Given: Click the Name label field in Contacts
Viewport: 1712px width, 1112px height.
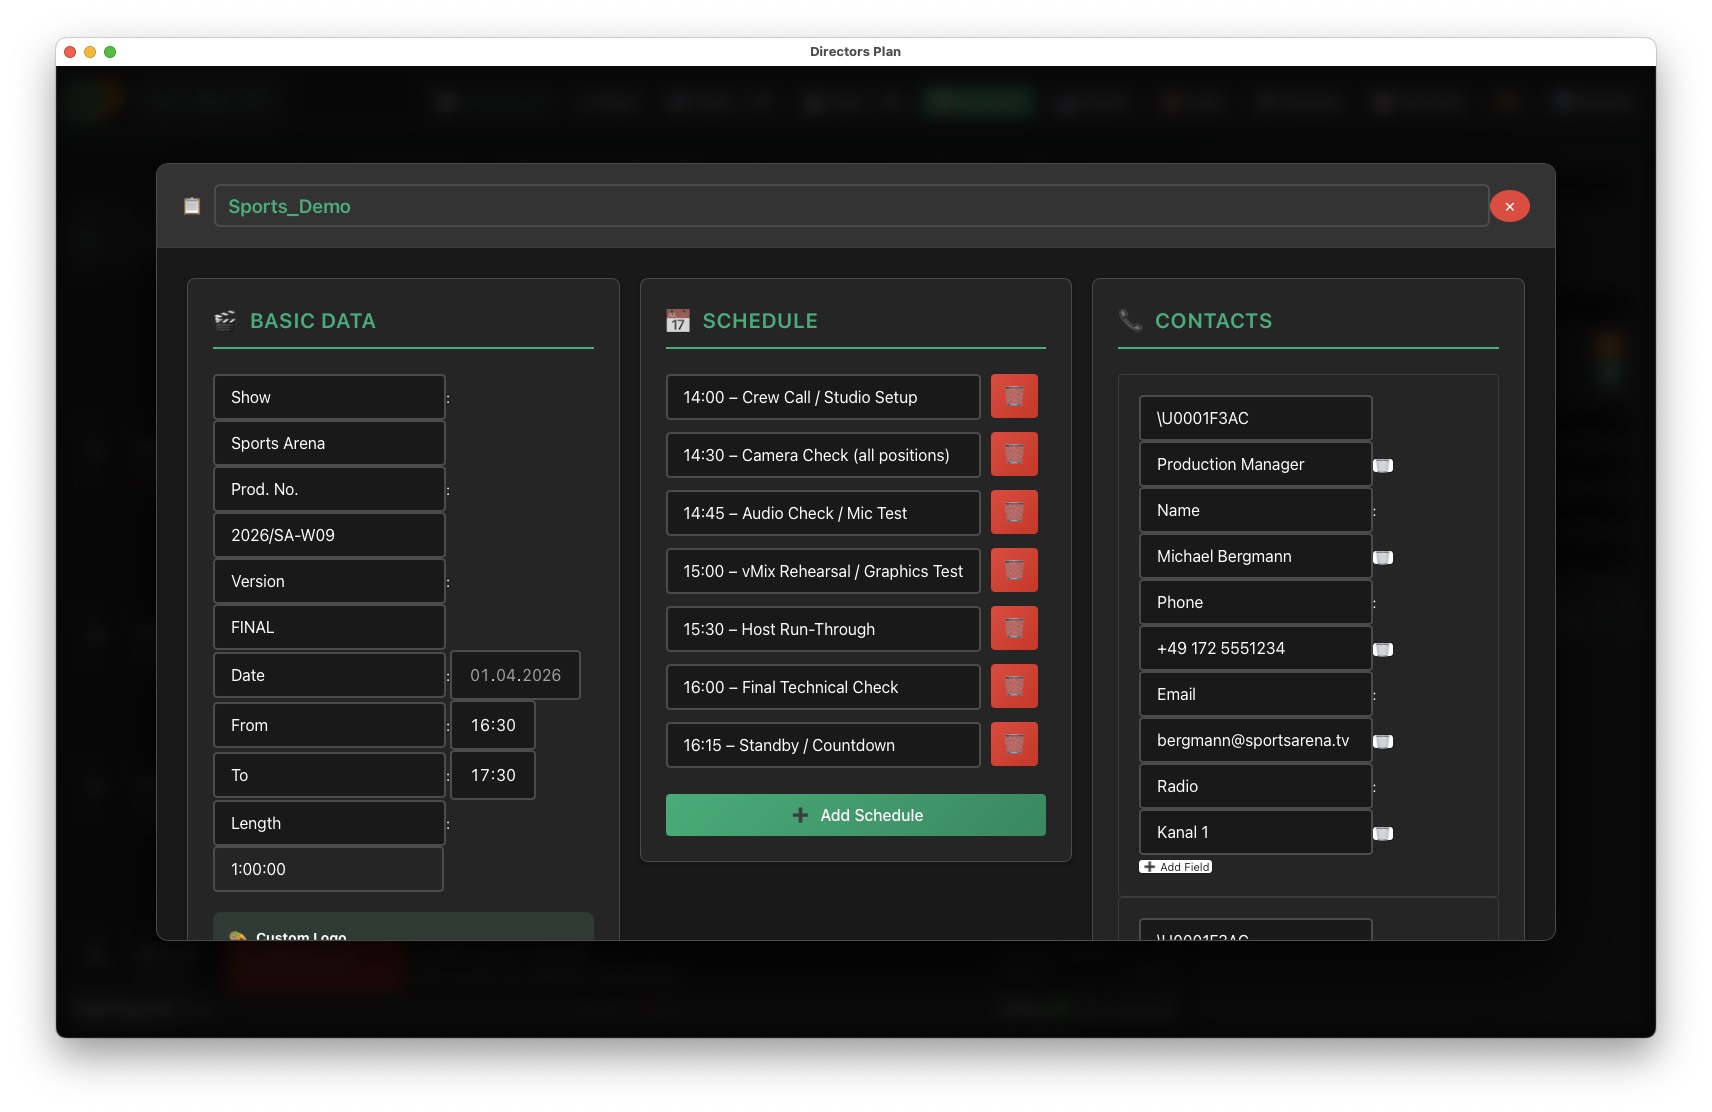Looking at the screenshot, I should [x=1256, y=510].
